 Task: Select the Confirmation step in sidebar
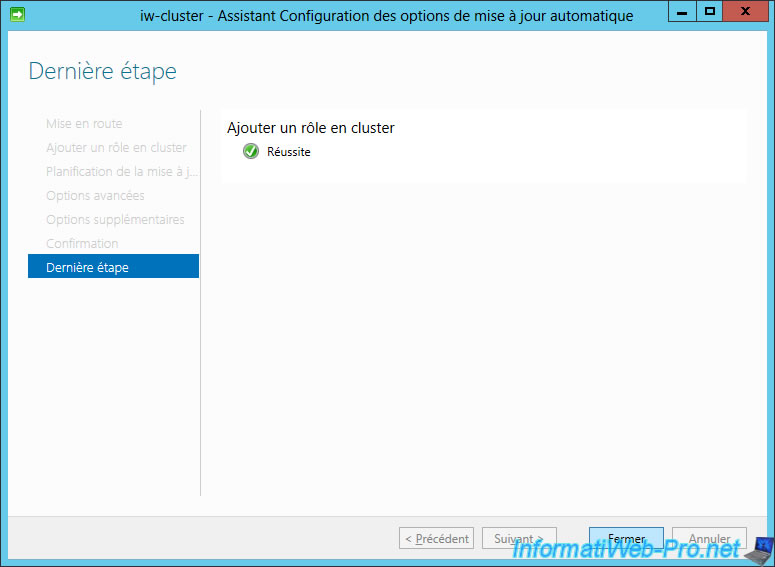(x=82, y=243)
